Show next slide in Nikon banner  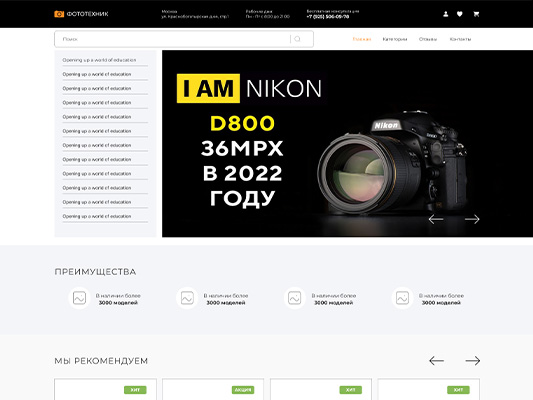[472, 219]
